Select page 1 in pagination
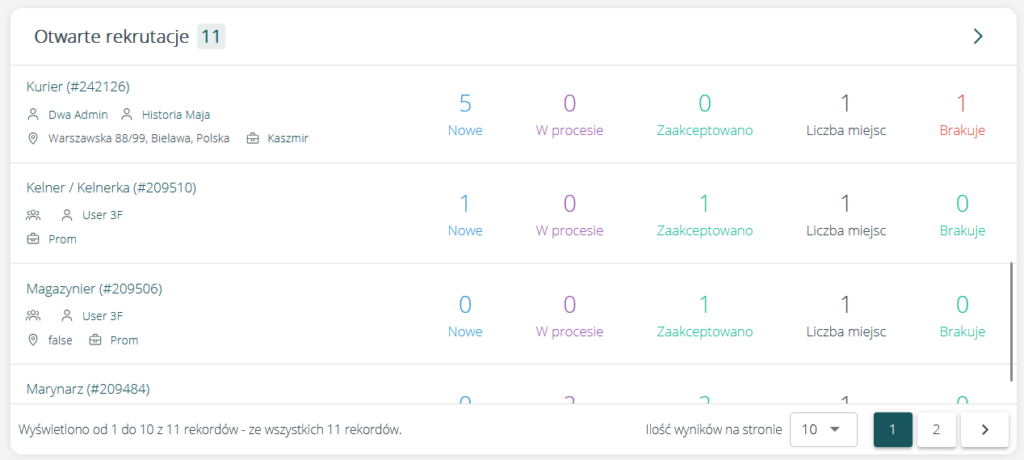This screenshot has width=1024, height=460. coord(892,429)
